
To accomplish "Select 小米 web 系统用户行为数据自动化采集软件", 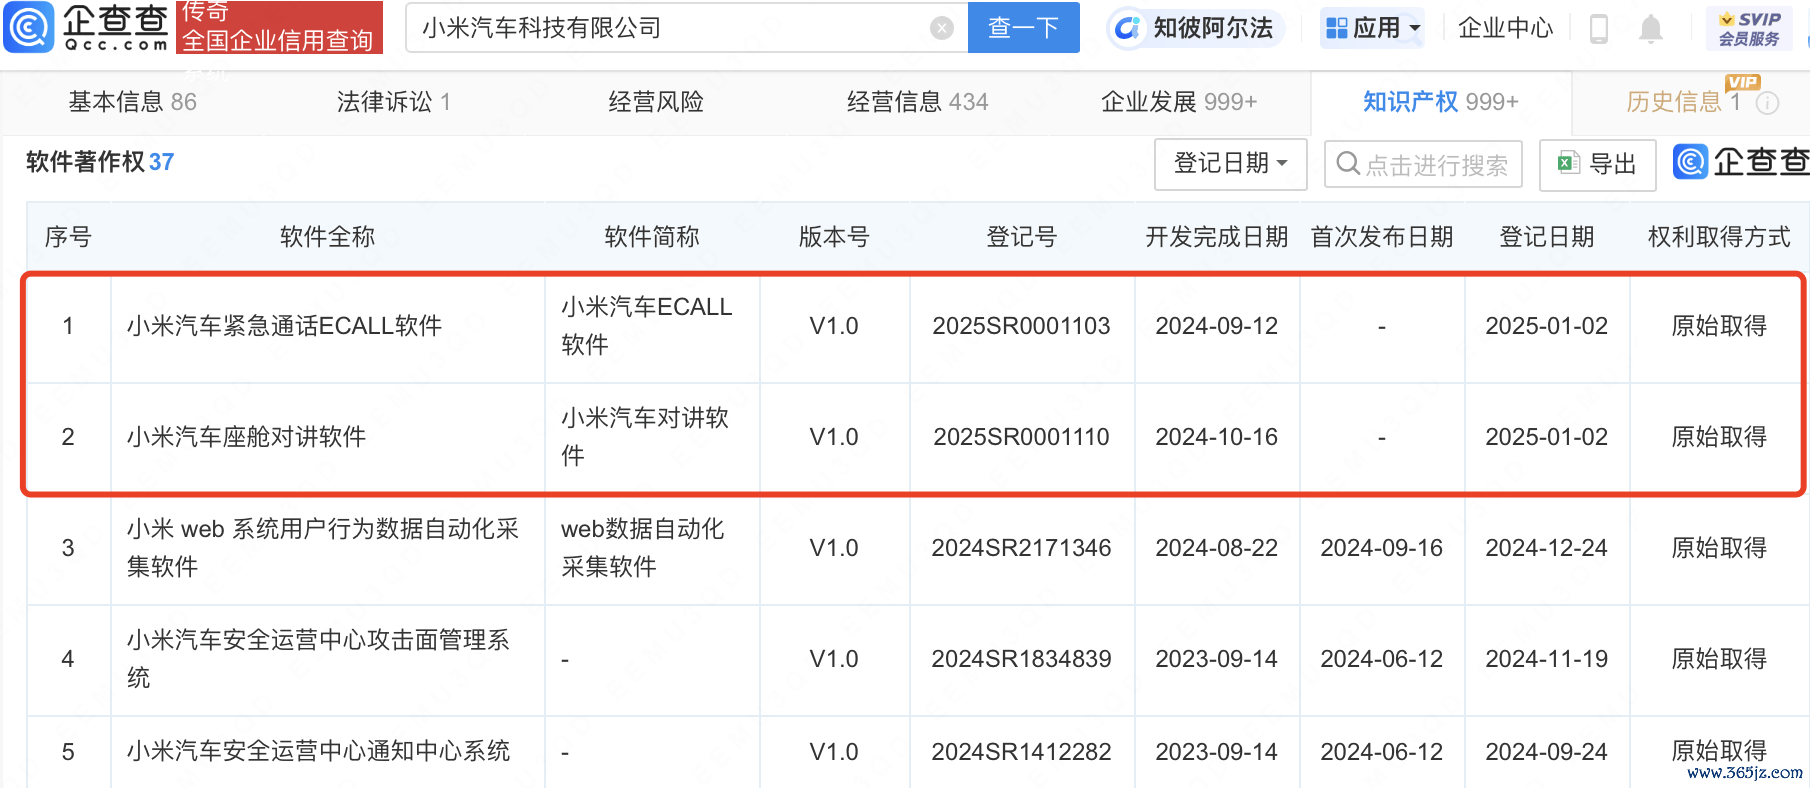I will [x=322, y=548].
